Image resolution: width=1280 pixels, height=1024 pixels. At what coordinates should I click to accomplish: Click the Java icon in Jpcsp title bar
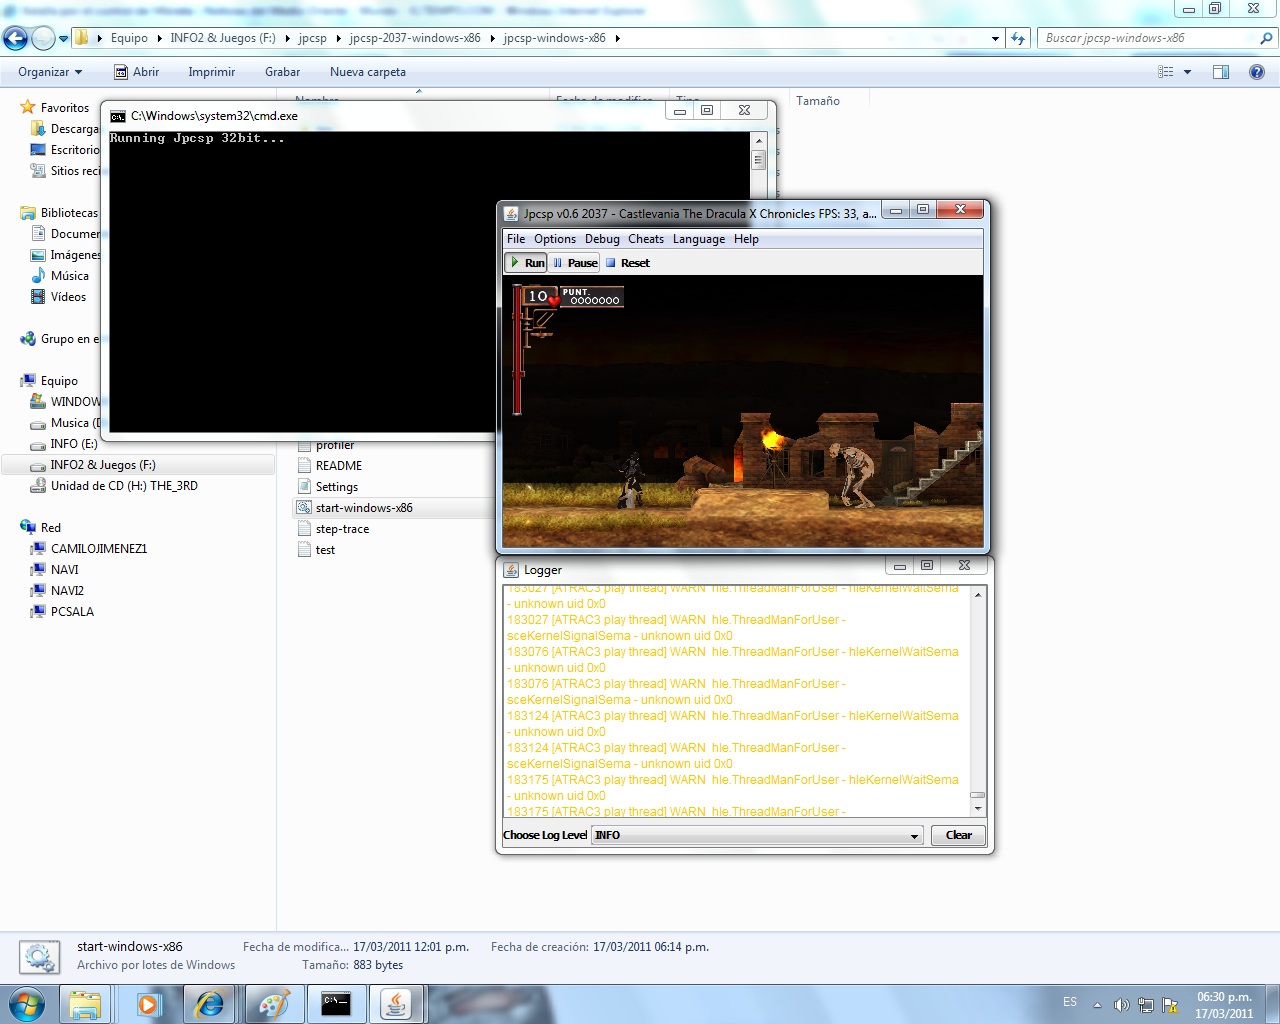tap(511, 213)
